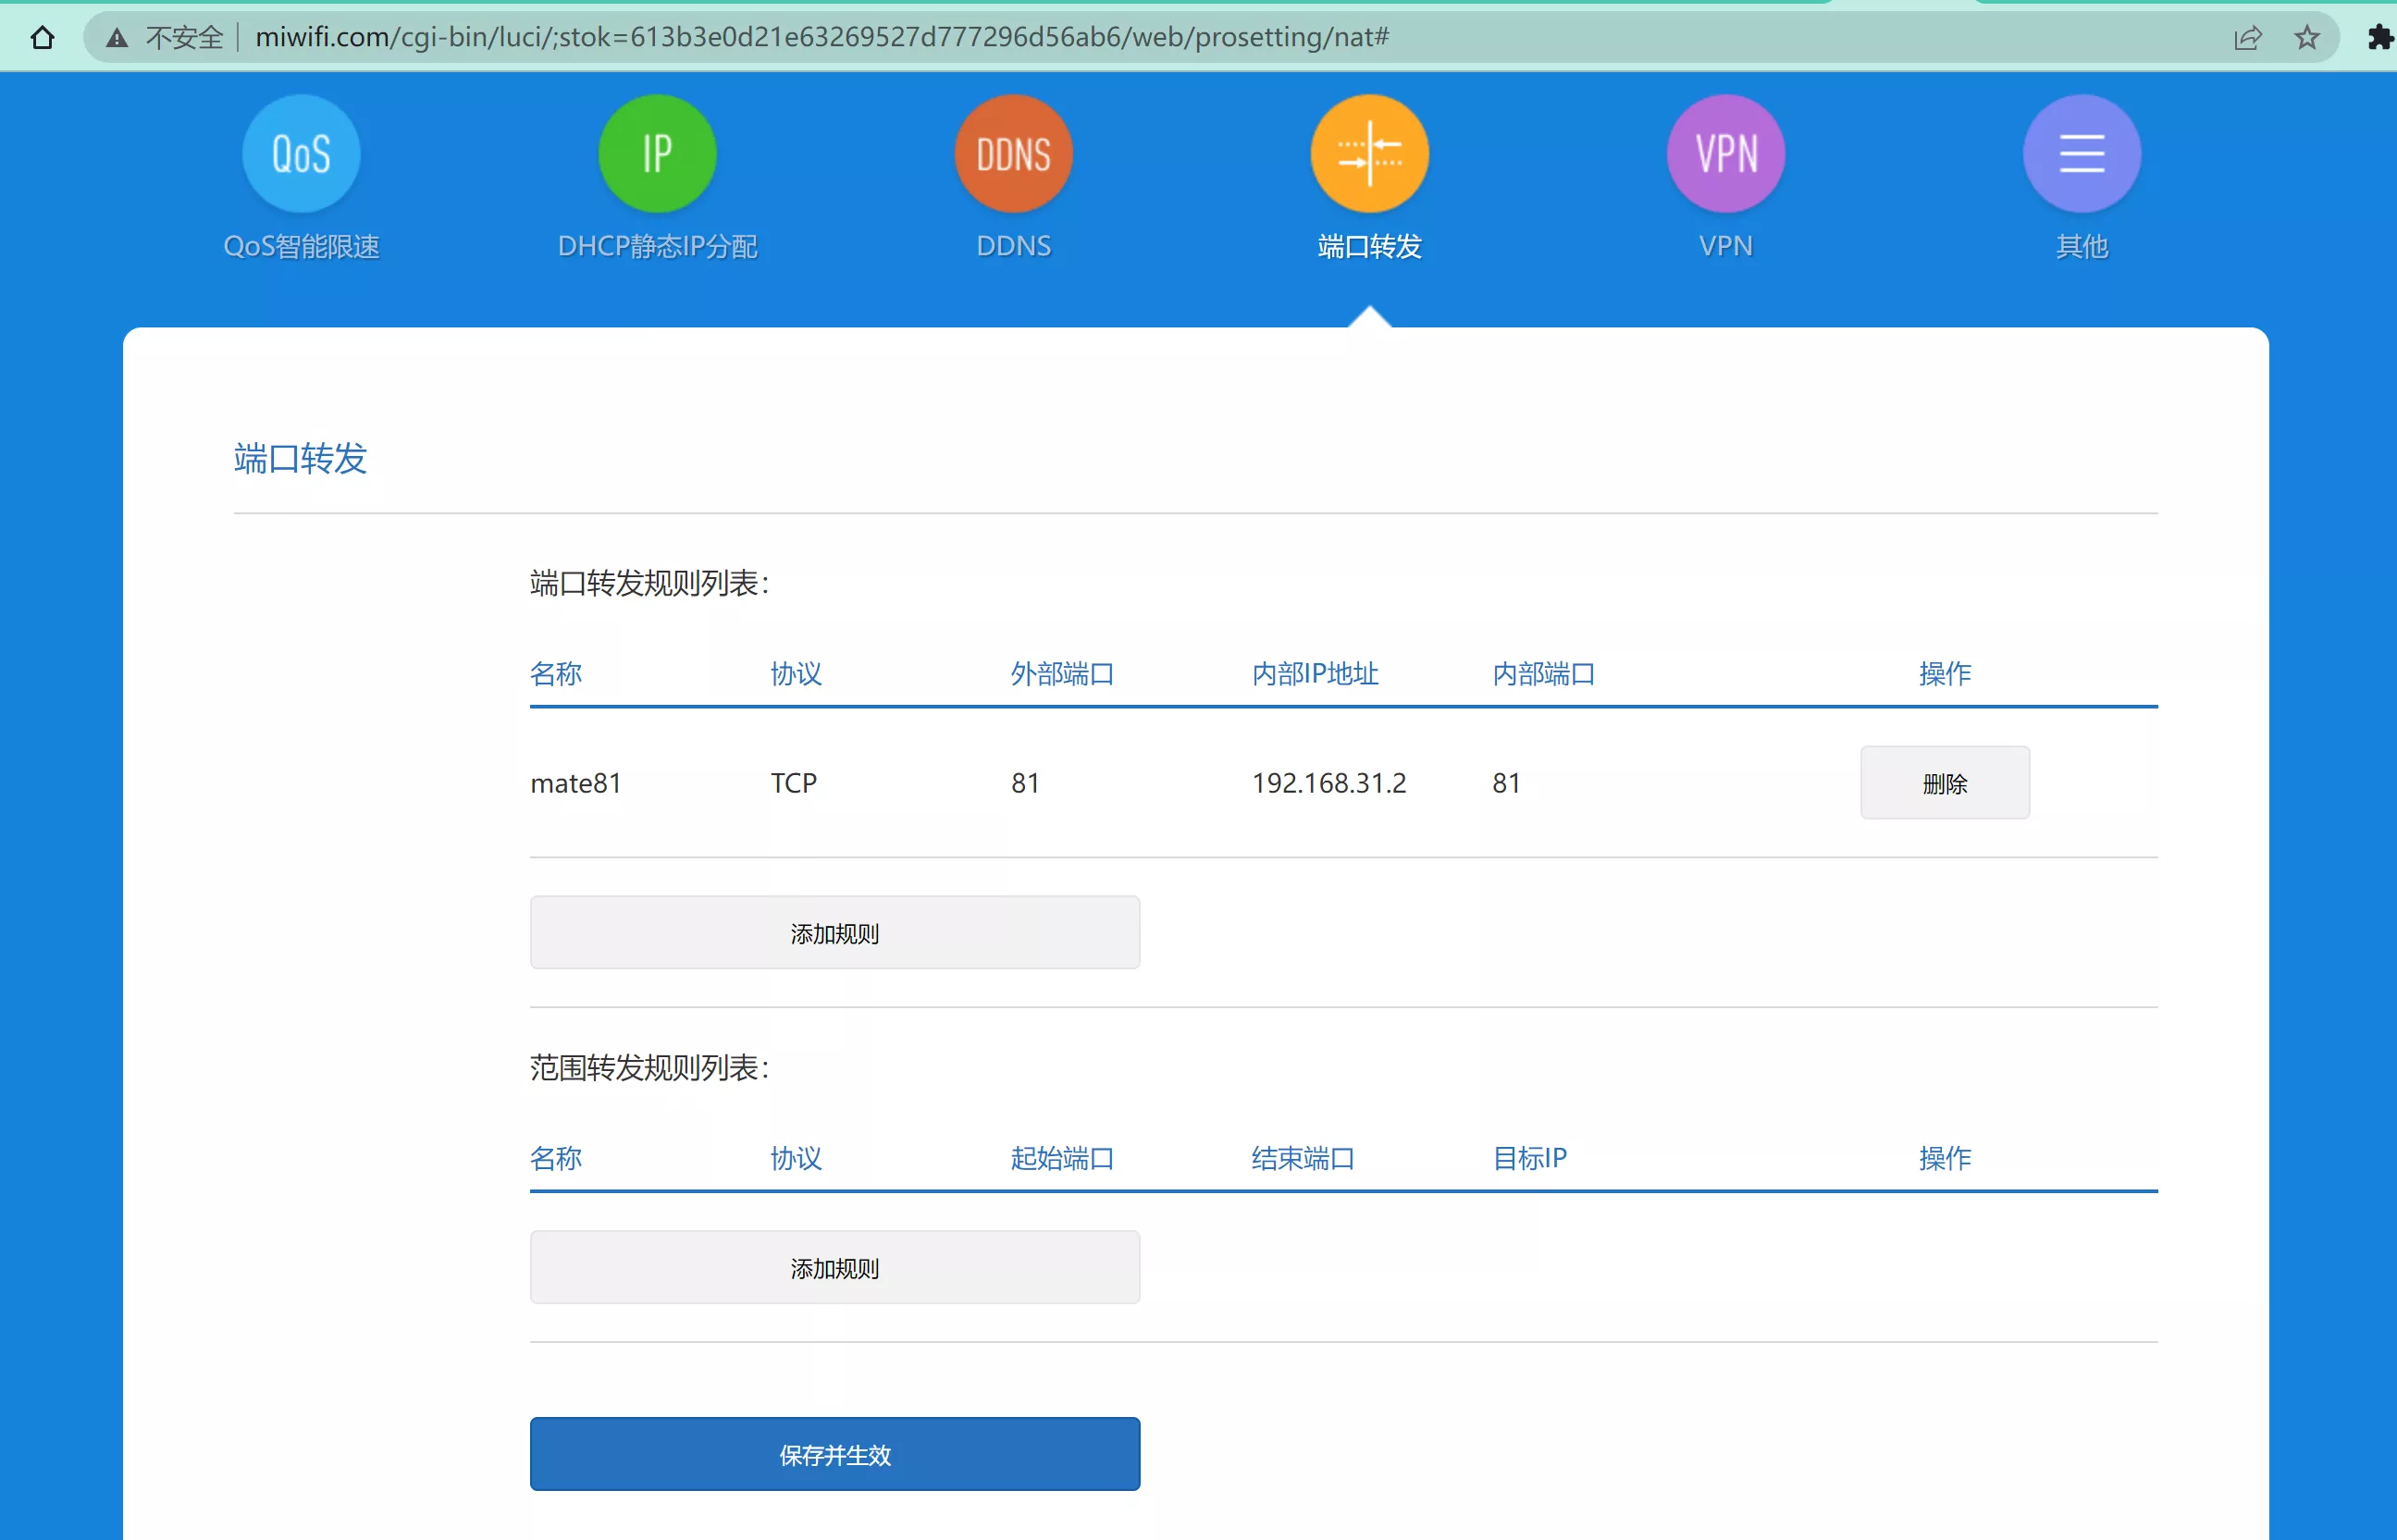Click the share page icon in address bar

click(2247, 38)
